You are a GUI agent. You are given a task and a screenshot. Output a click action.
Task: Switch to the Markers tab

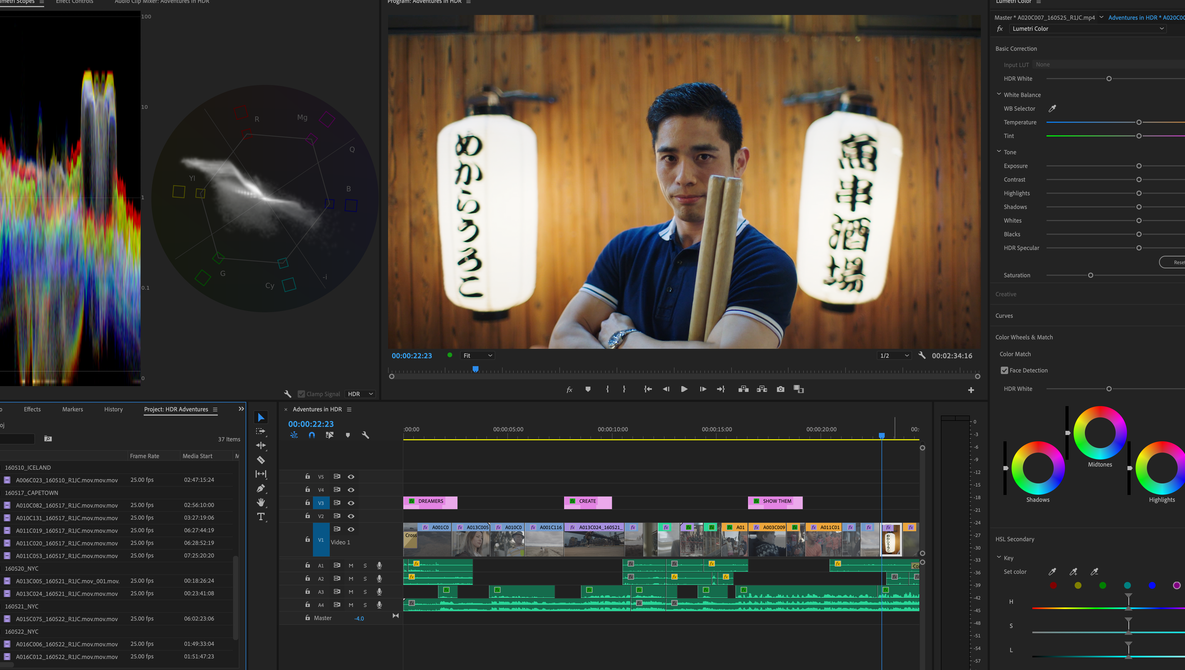pyautogui.click(x=73, y=409)
